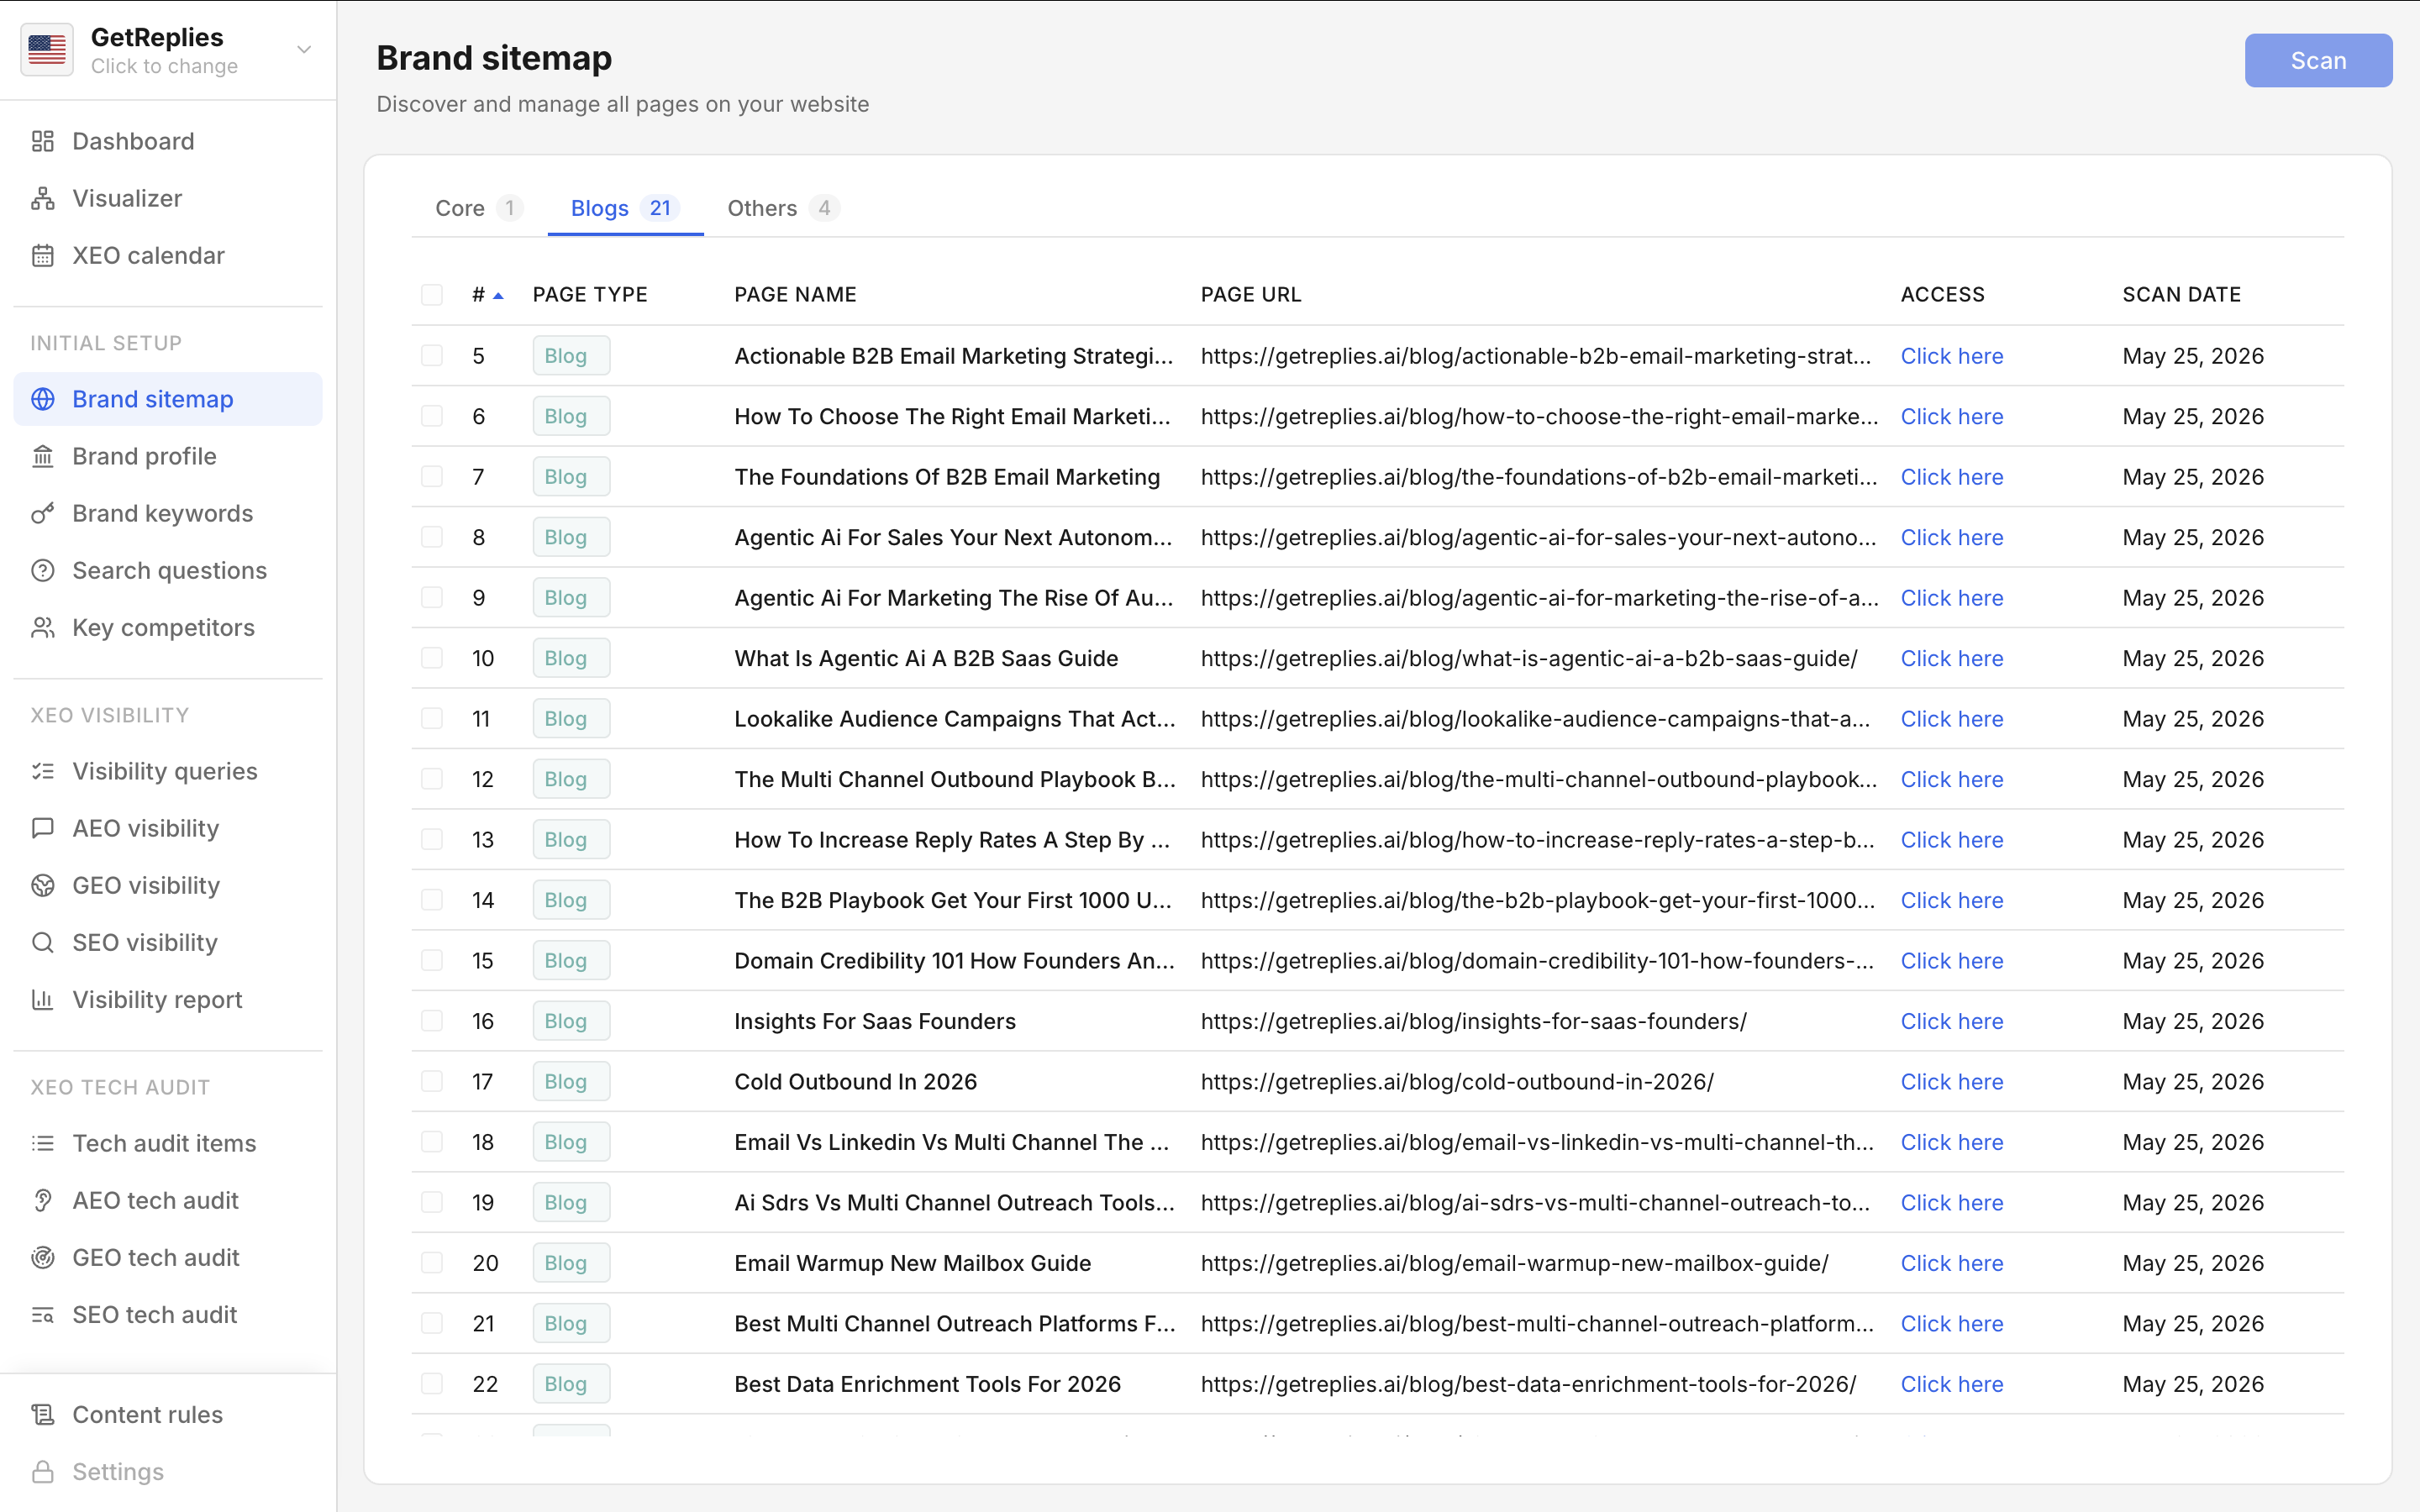
Task: Click the Content rules scroll icon
Action: 42,1414
